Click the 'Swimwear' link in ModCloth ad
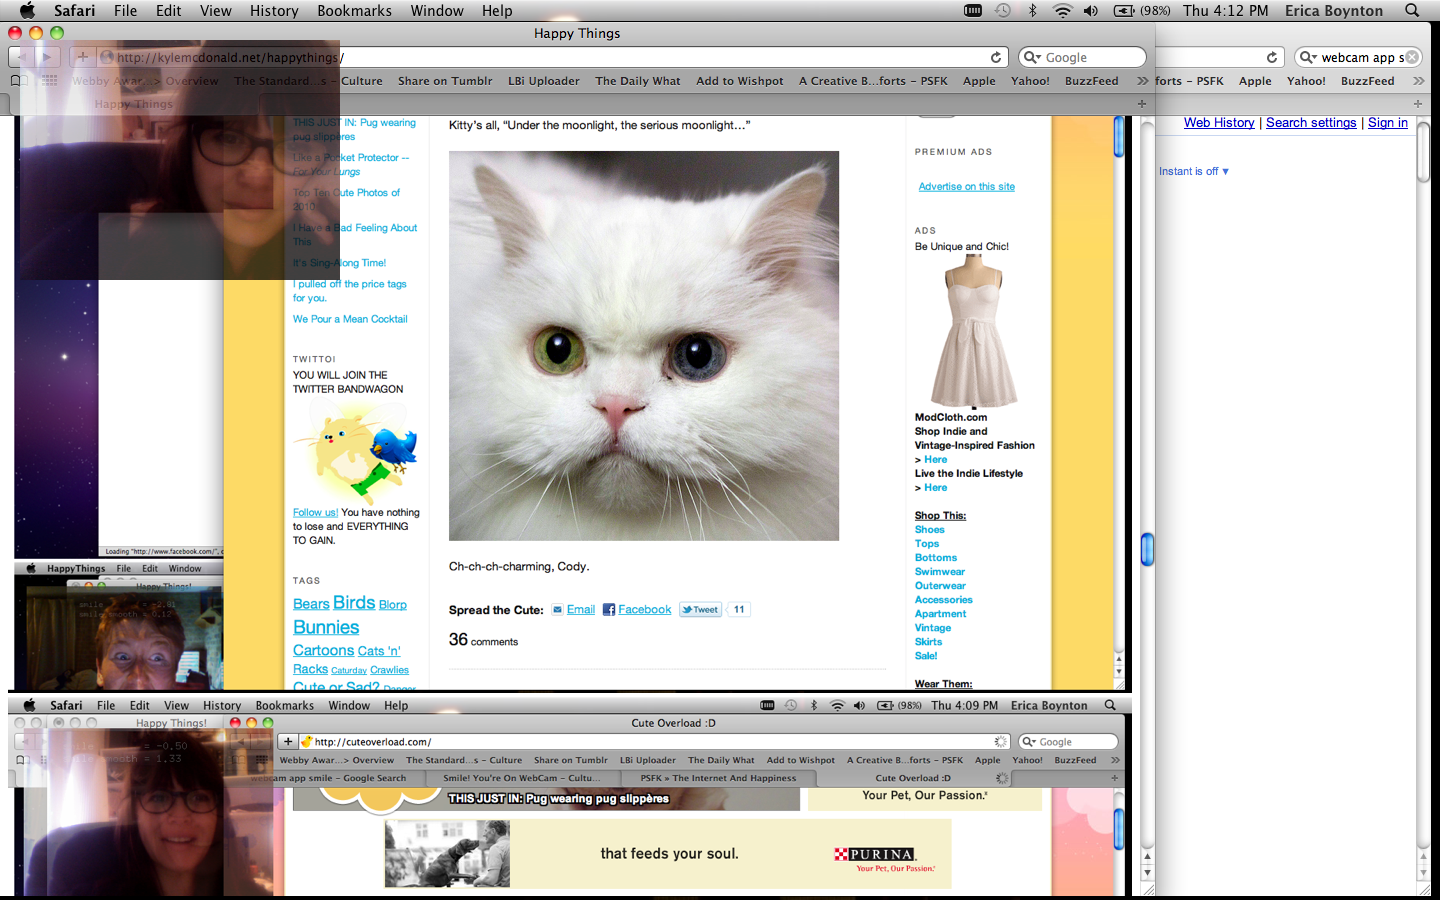The height and width of the screenshot is (900, 1440). pyautogui.click(x=940, y=572)
